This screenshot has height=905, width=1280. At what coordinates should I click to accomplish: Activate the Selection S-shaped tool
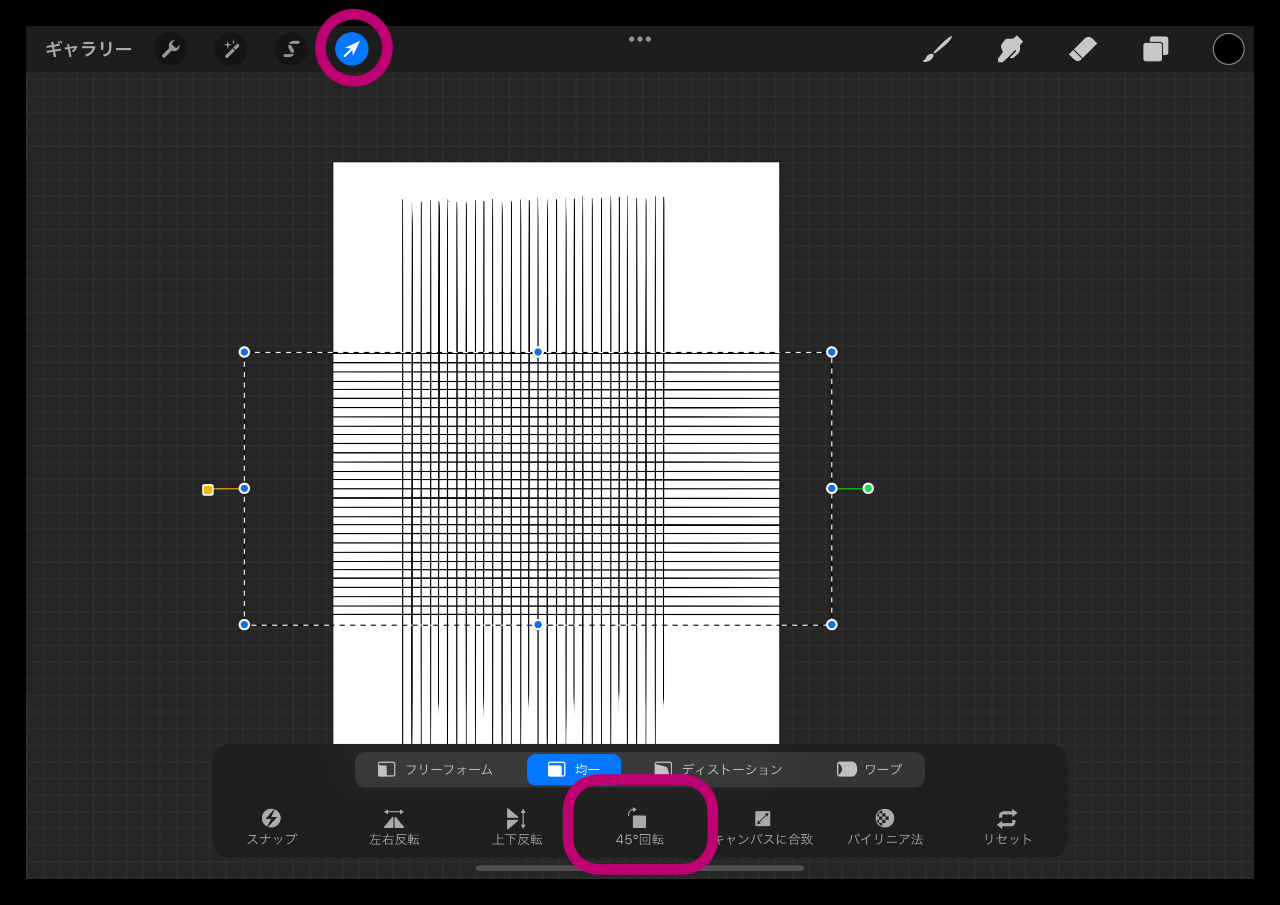[x=291, y=49]
